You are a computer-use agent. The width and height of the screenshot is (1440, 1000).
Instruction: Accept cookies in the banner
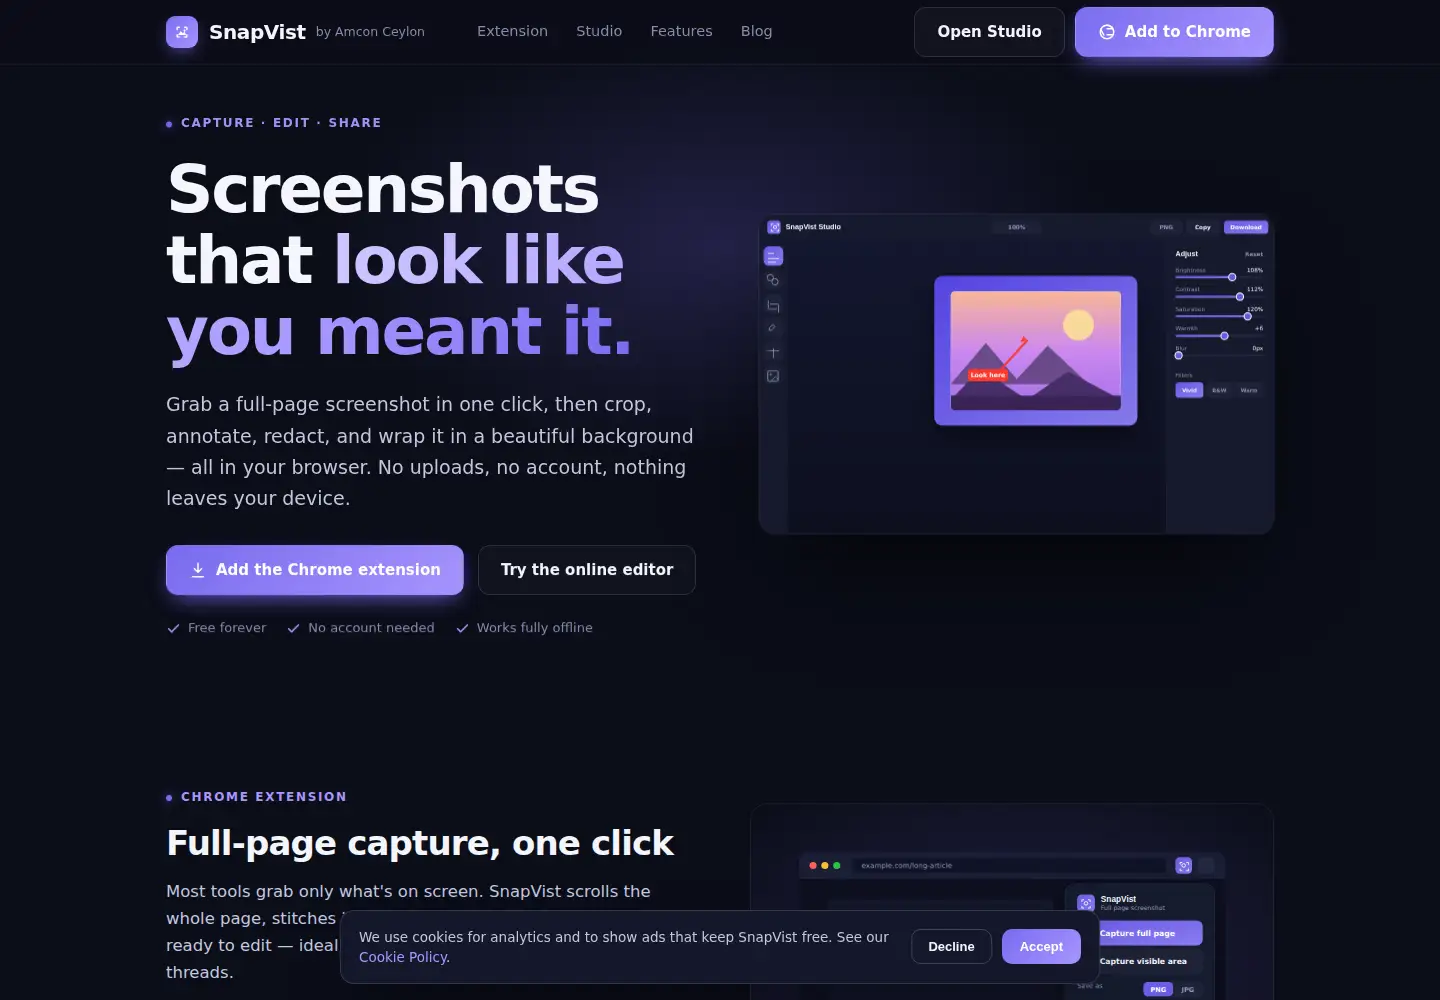pyautogui.click(x=1041, y=947)
